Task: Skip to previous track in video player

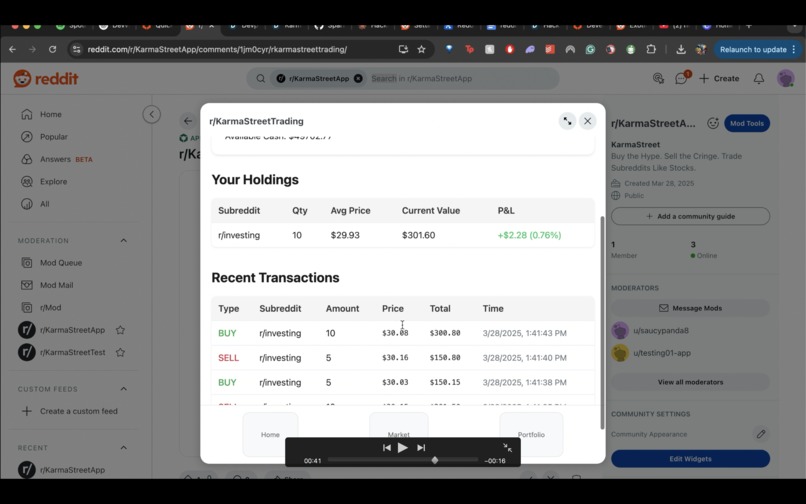Action: click(387, 447)
